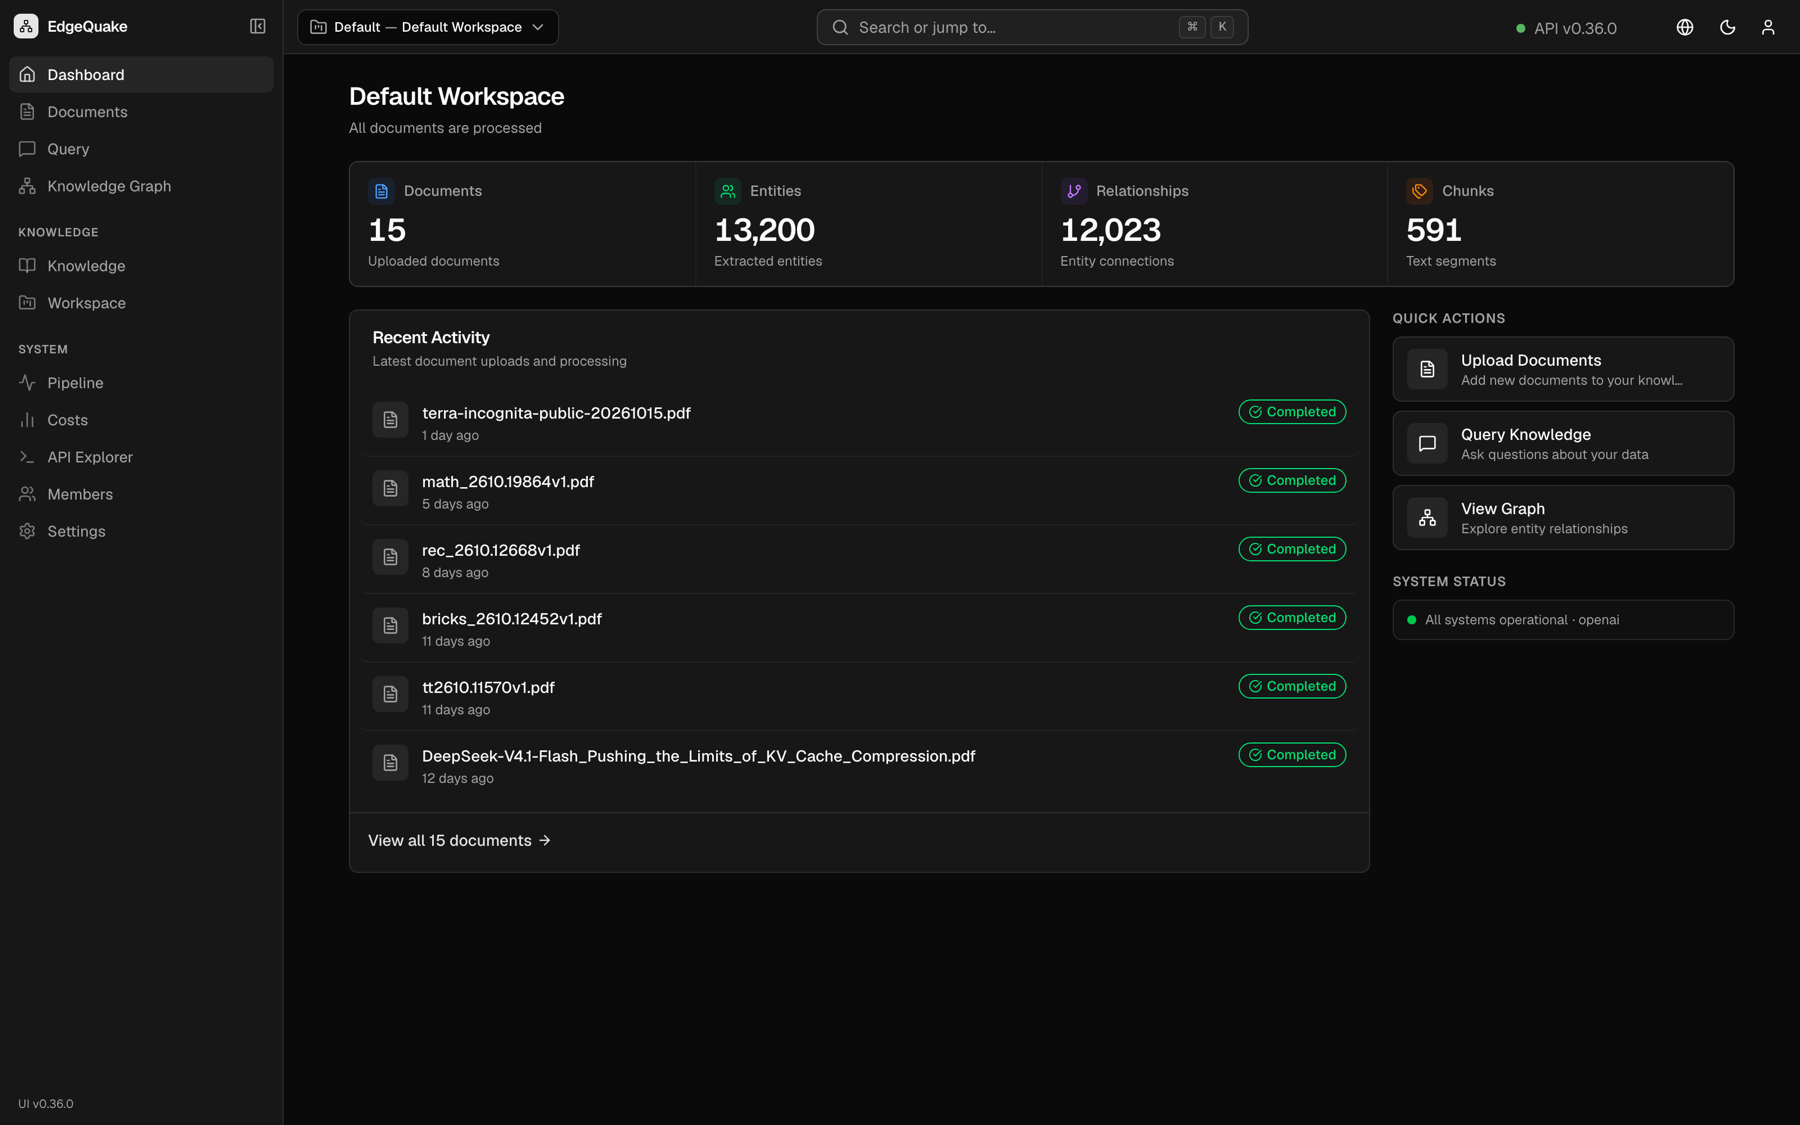Click Upload Documents quick action

point(1563,369)
